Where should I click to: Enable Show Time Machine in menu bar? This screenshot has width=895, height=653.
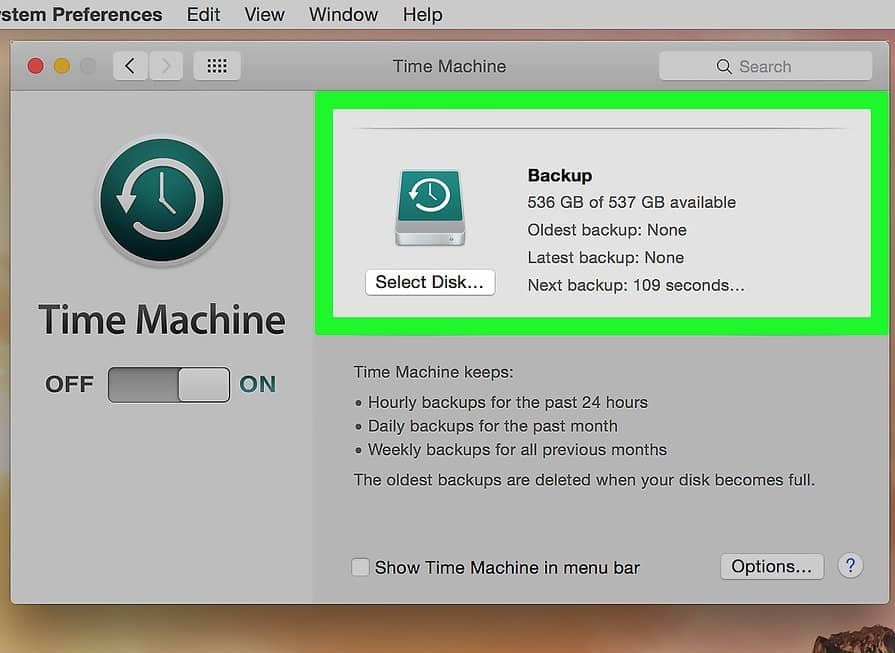360,567
